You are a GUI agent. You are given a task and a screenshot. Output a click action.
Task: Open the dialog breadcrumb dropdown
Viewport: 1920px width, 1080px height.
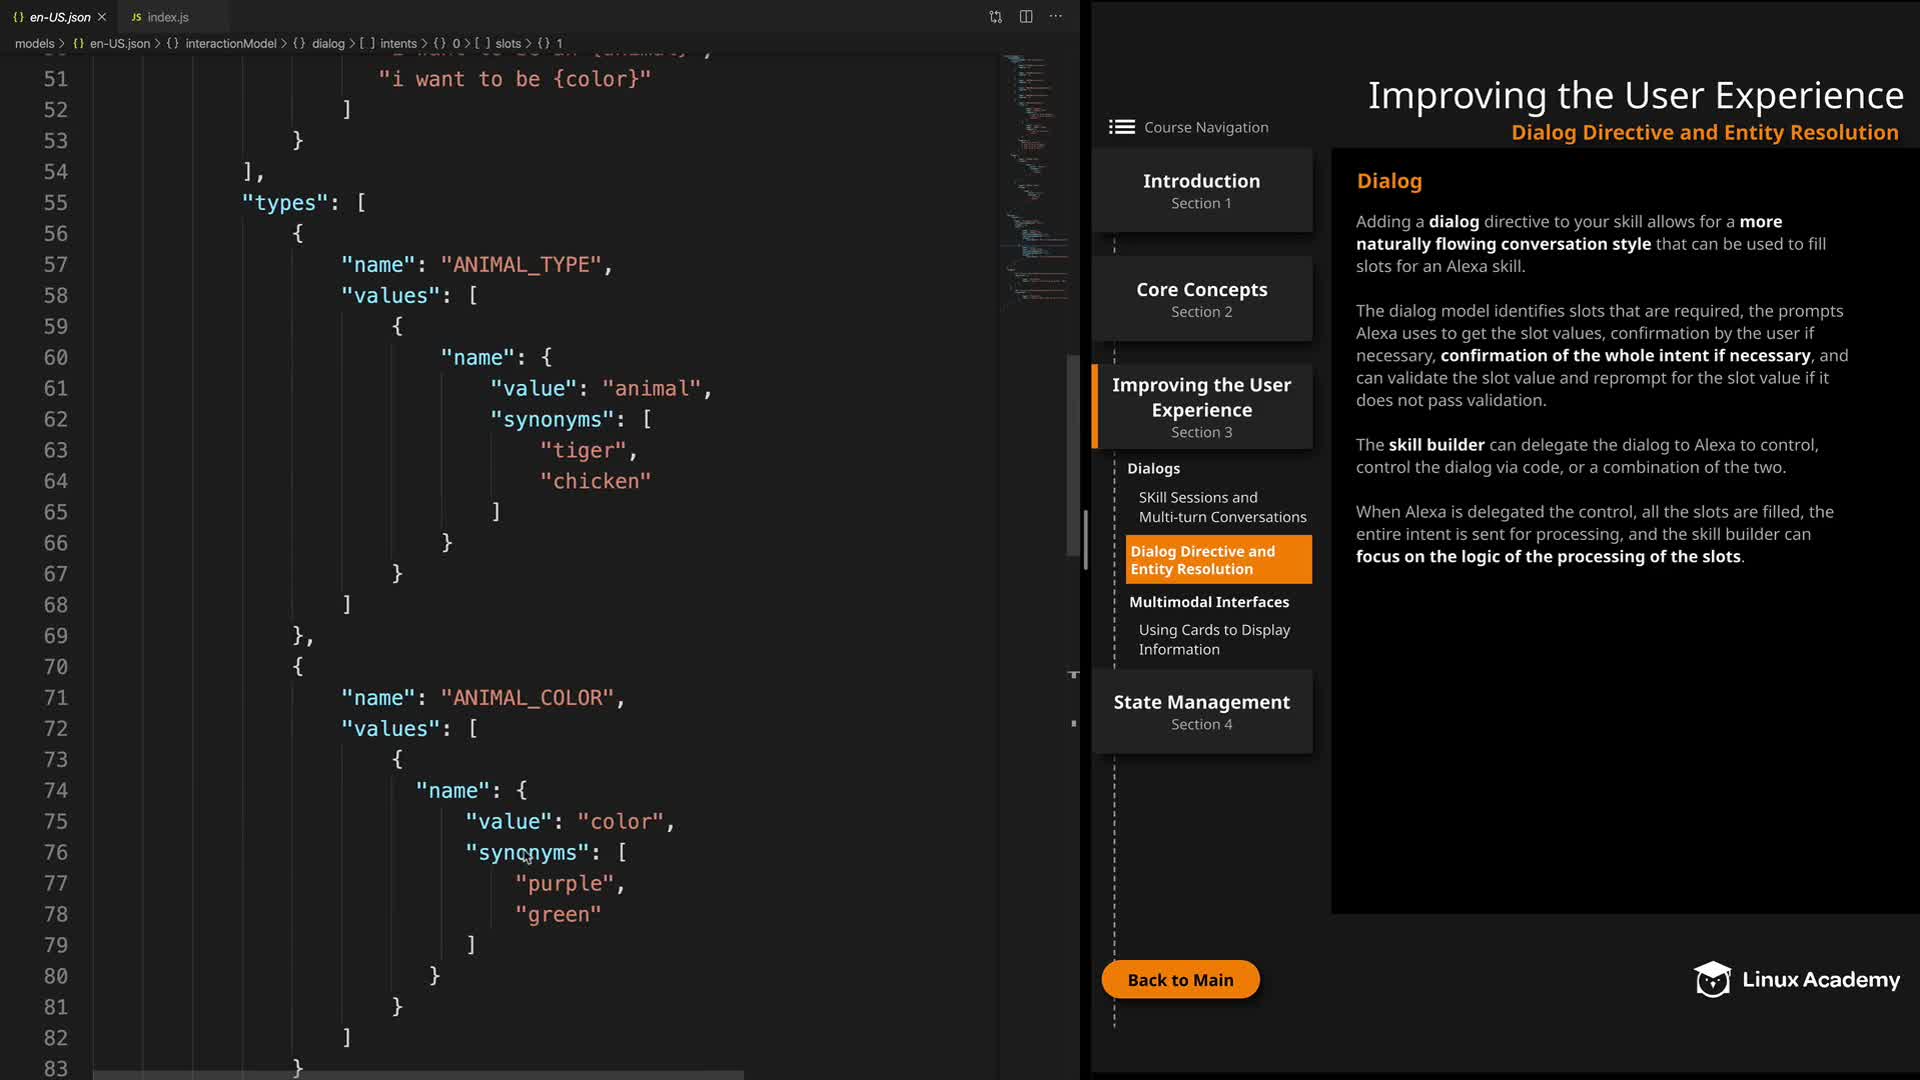[x=327, y=44]
